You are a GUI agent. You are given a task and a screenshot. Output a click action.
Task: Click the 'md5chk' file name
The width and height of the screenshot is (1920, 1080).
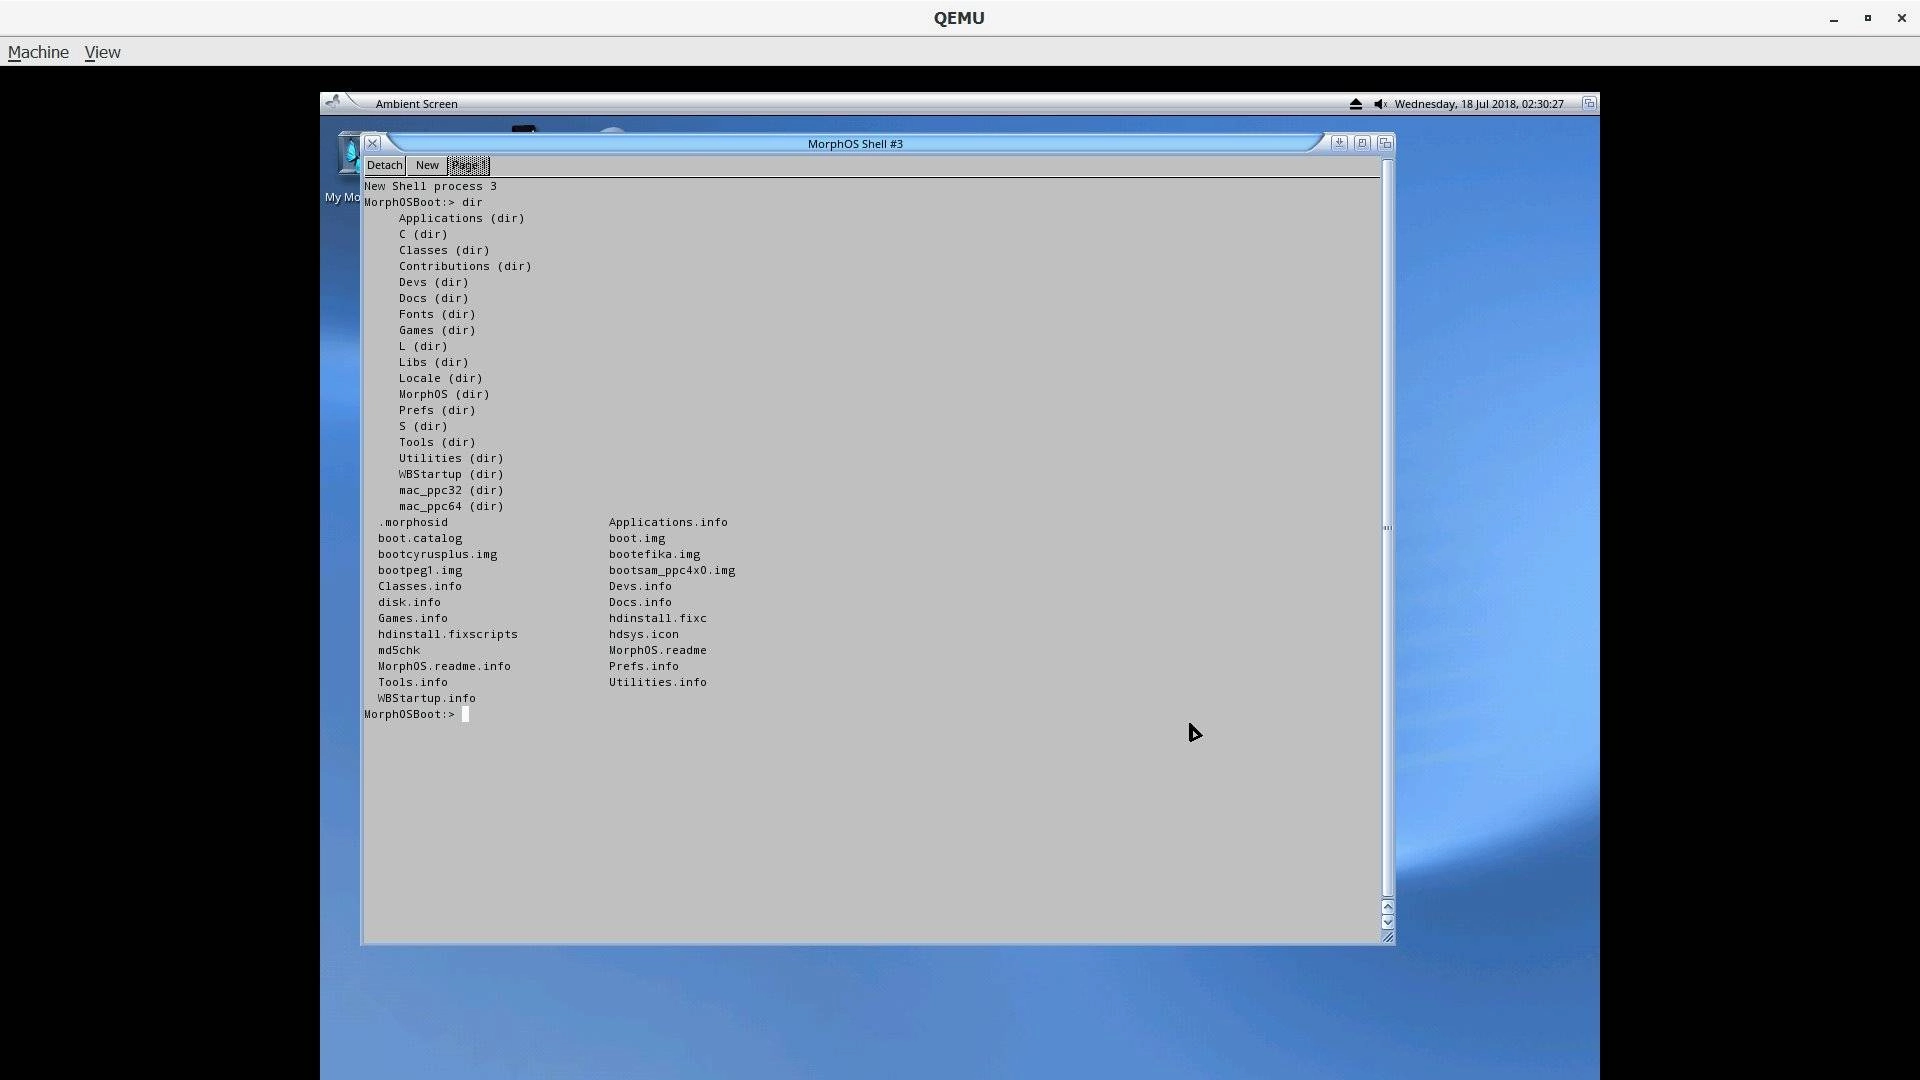[399, 650]
